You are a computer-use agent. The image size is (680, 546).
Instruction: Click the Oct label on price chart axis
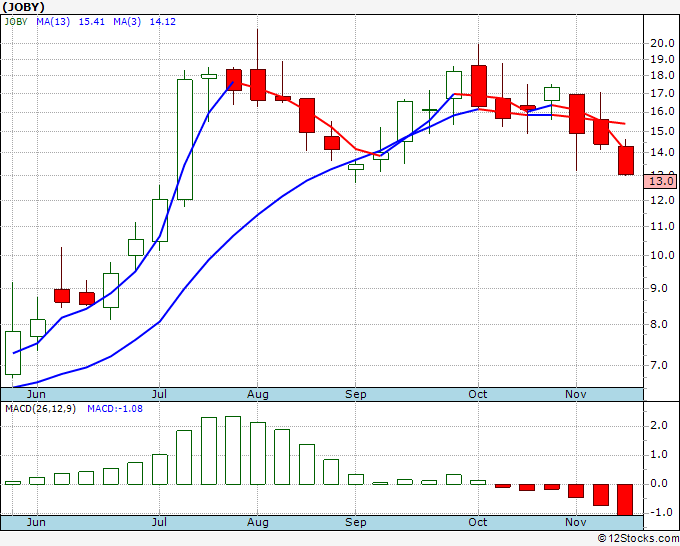tap(478, 394)
